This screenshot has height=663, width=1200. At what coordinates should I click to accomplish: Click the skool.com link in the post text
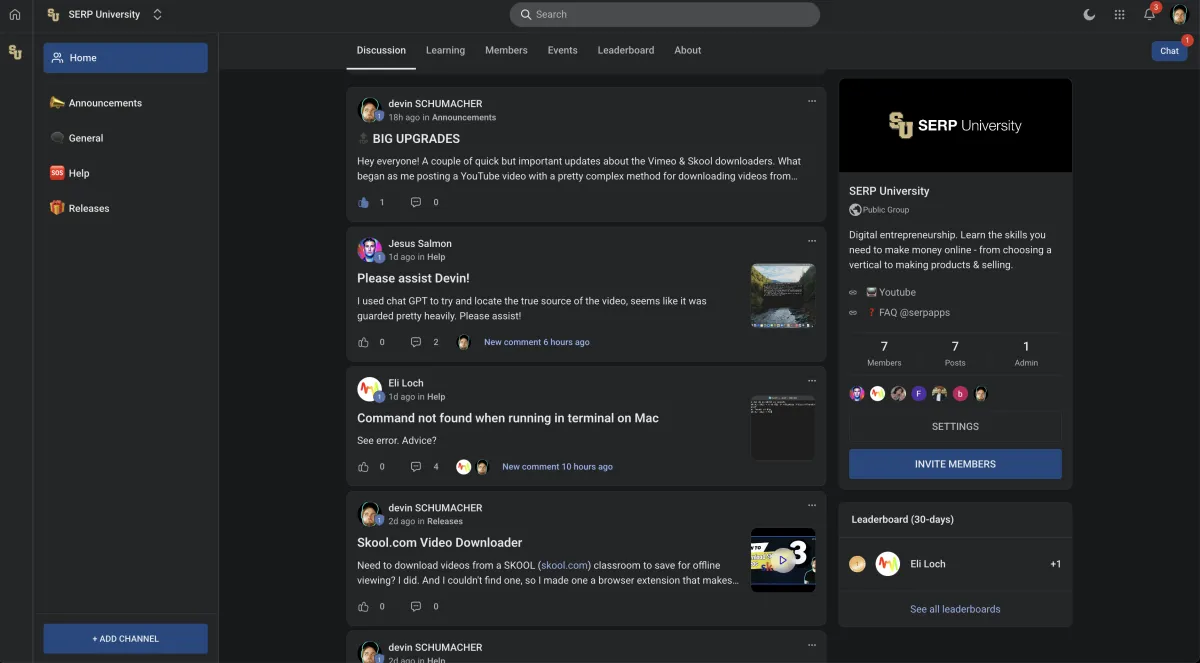pos(565,565)
